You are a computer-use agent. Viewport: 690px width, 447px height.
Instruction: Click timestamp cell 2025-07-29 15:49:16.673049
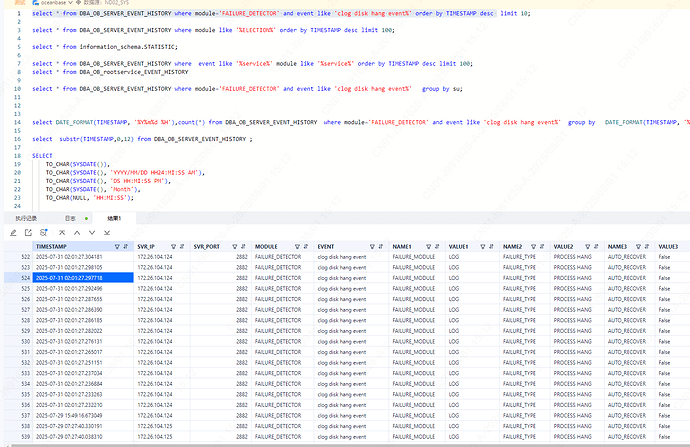[83, 416]
